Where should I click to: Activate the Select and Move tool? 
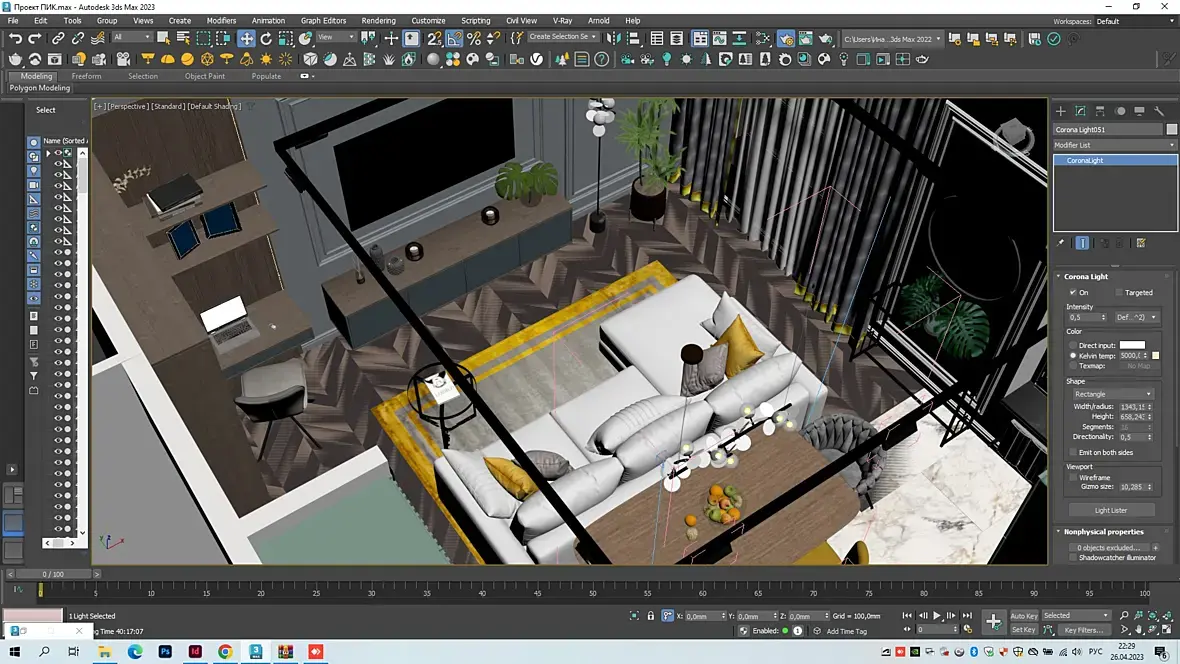[246, 38]
